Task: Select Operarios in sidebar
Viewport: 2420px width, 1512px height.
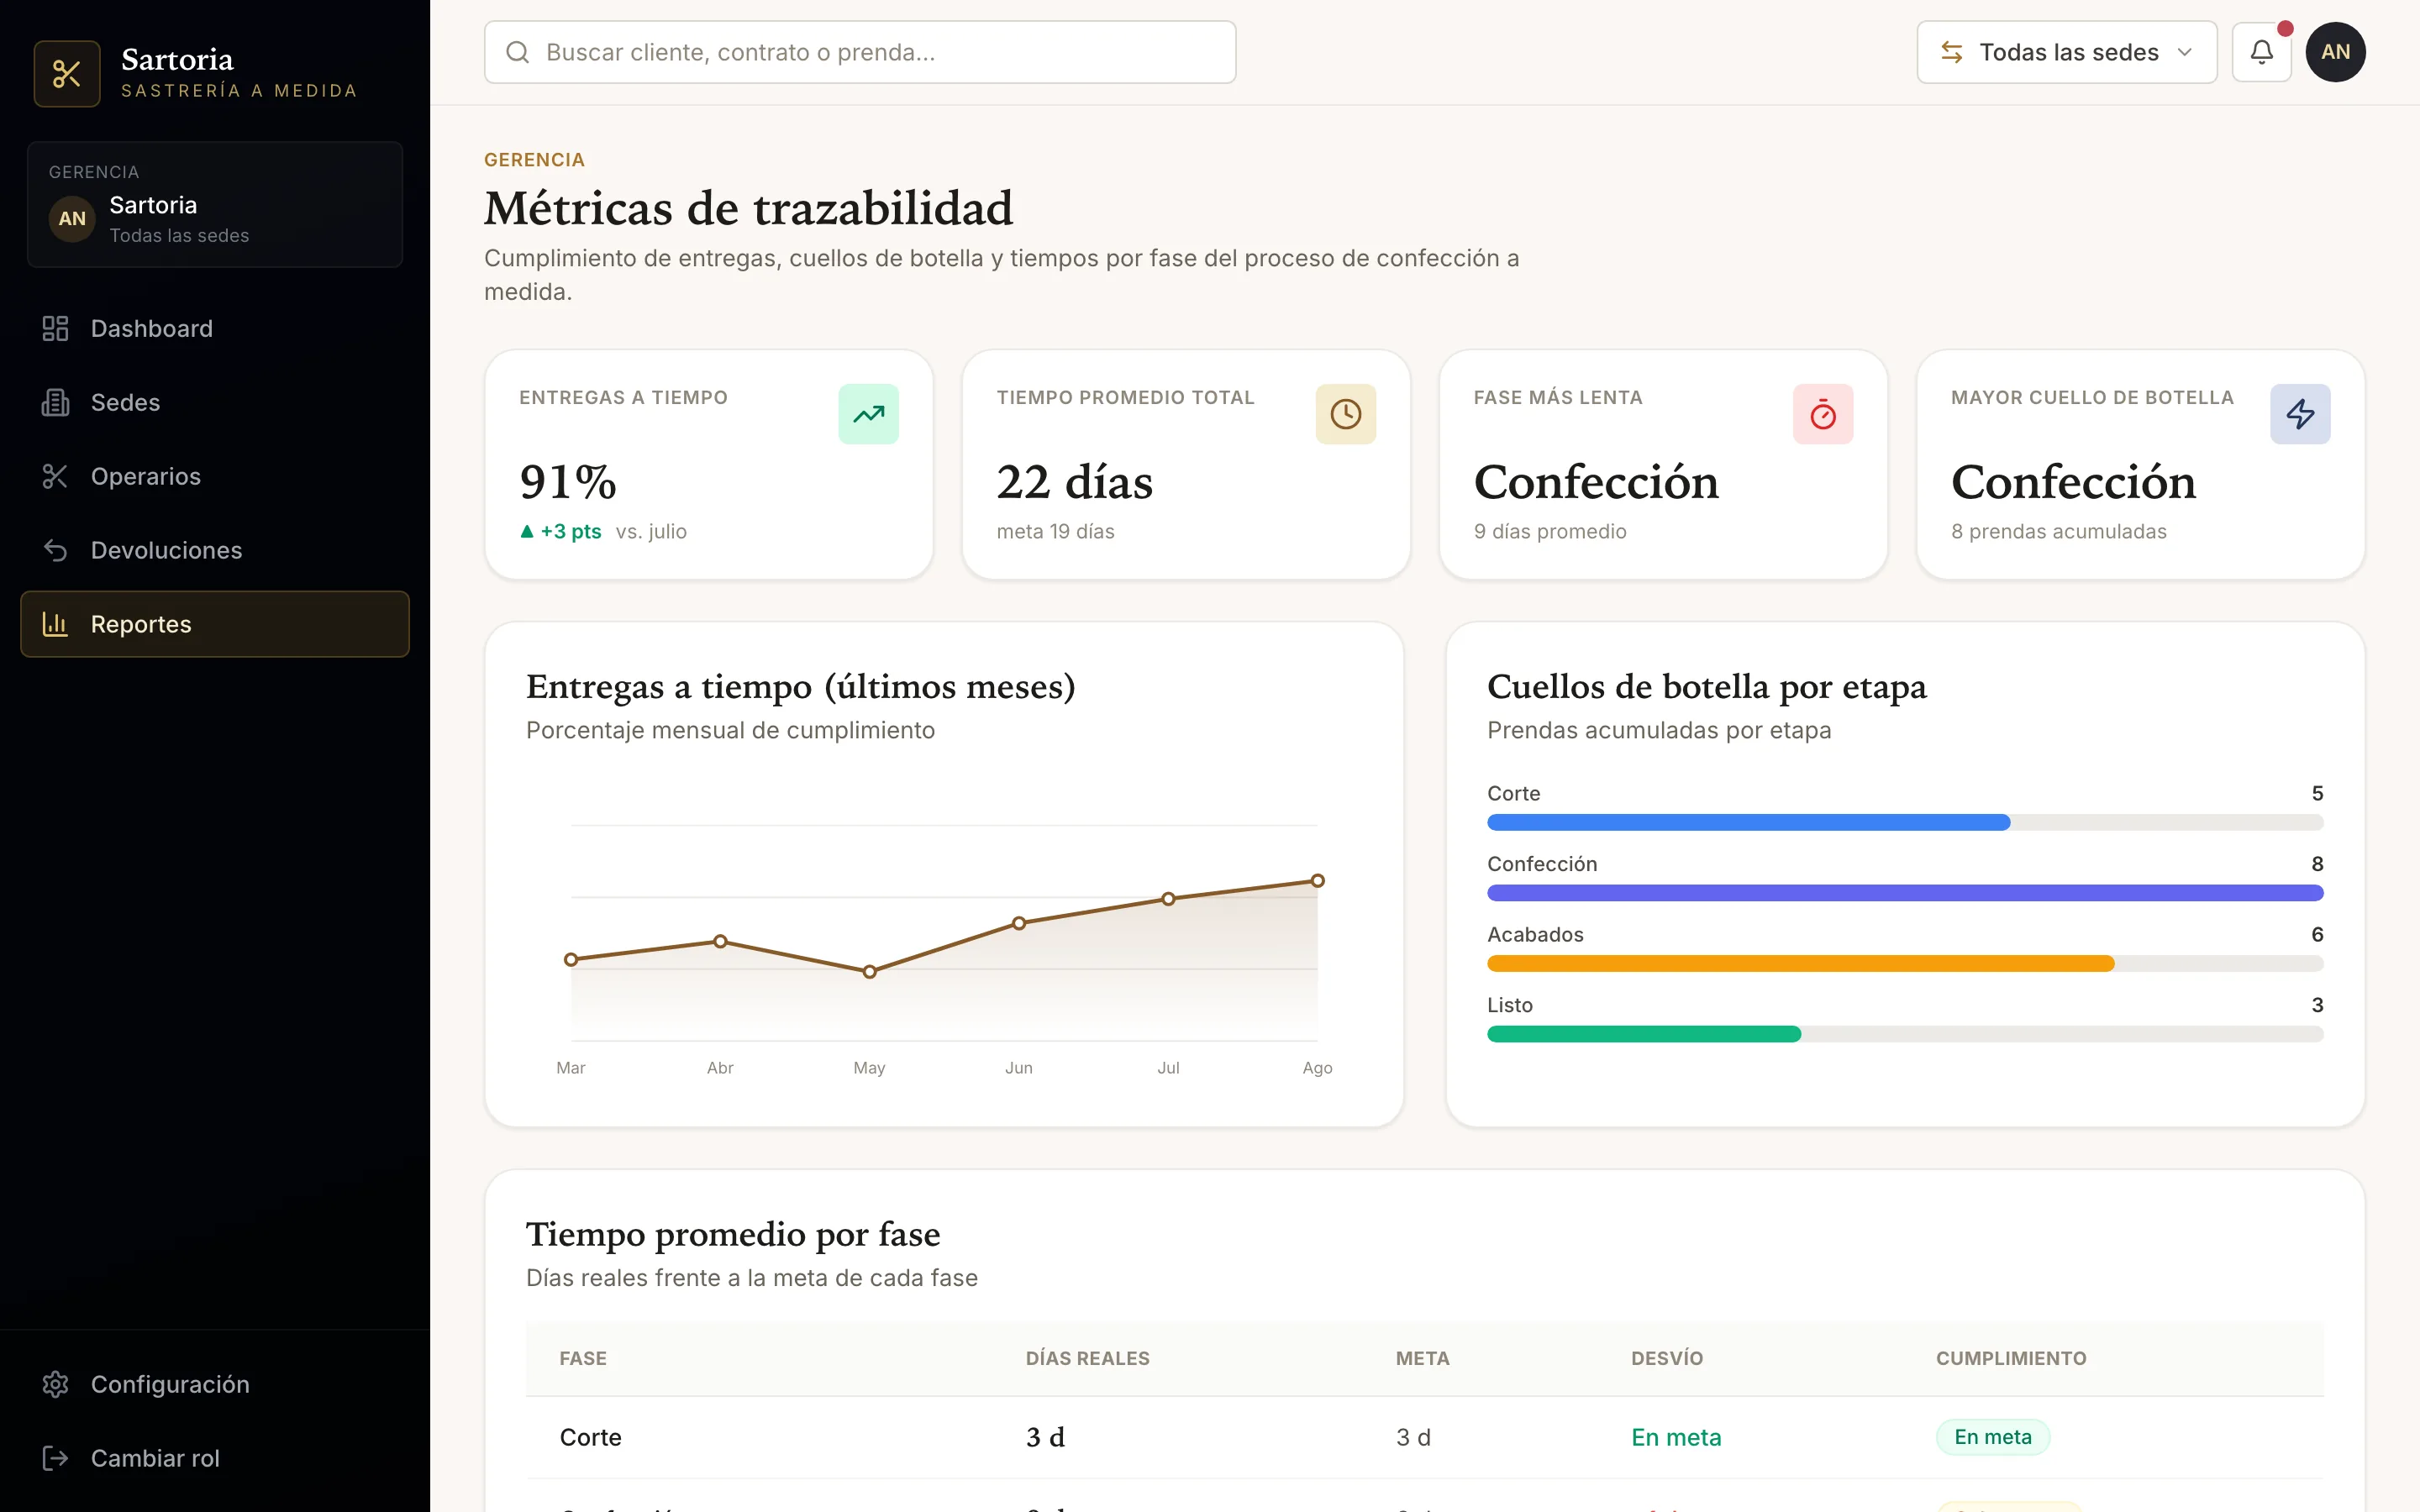Action: tap(215, 477)
